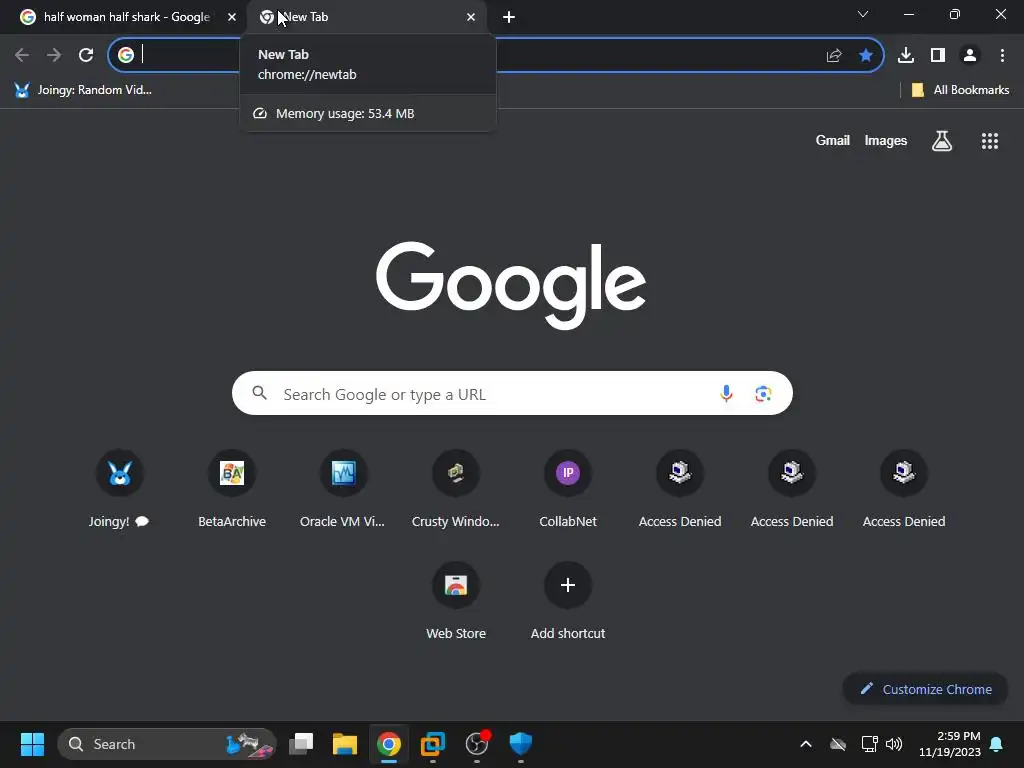The image size is (1024, 768).
Task: Click the volume speaker tray icon
Action: 894,744
